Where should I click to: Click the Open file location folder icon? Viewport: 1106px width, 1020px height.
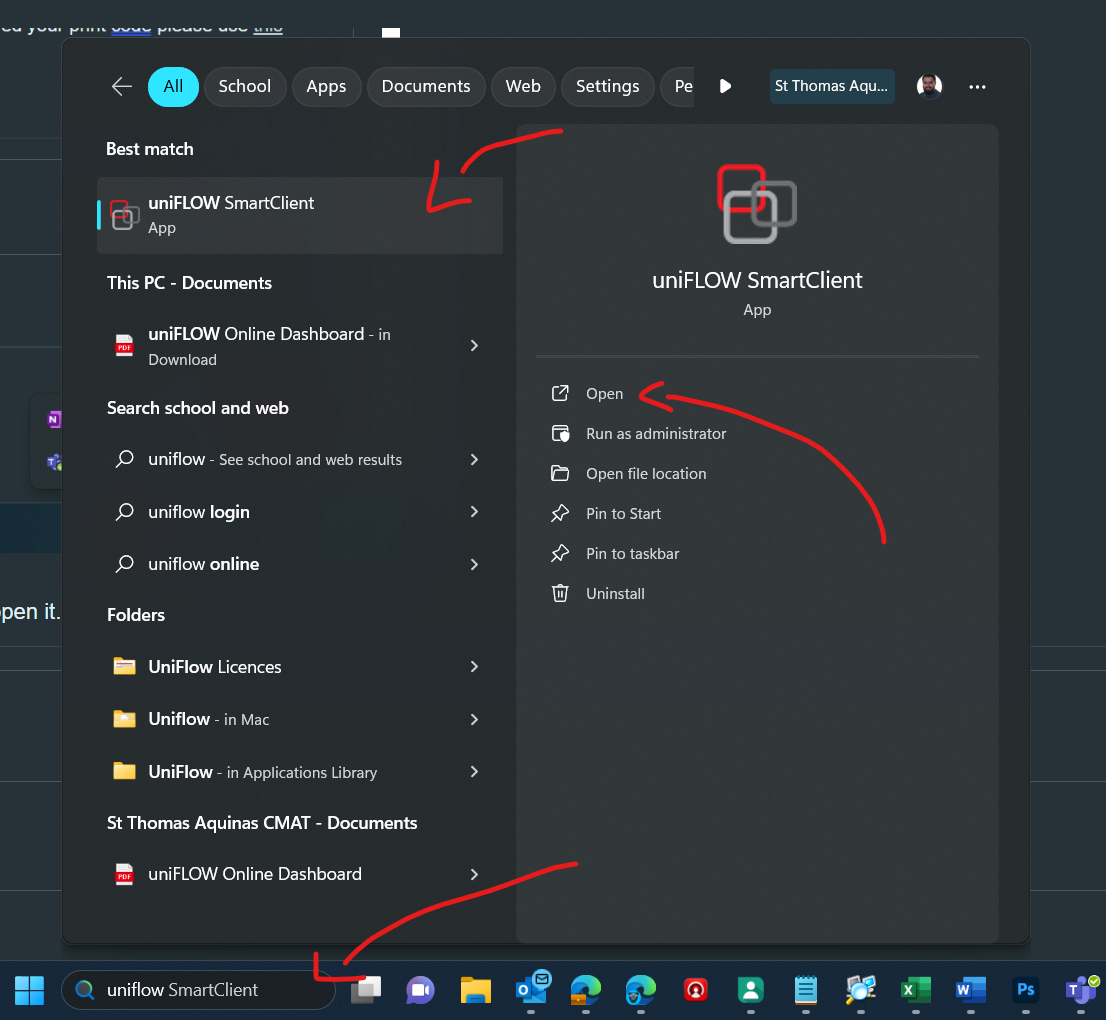(x=560, y=473)
